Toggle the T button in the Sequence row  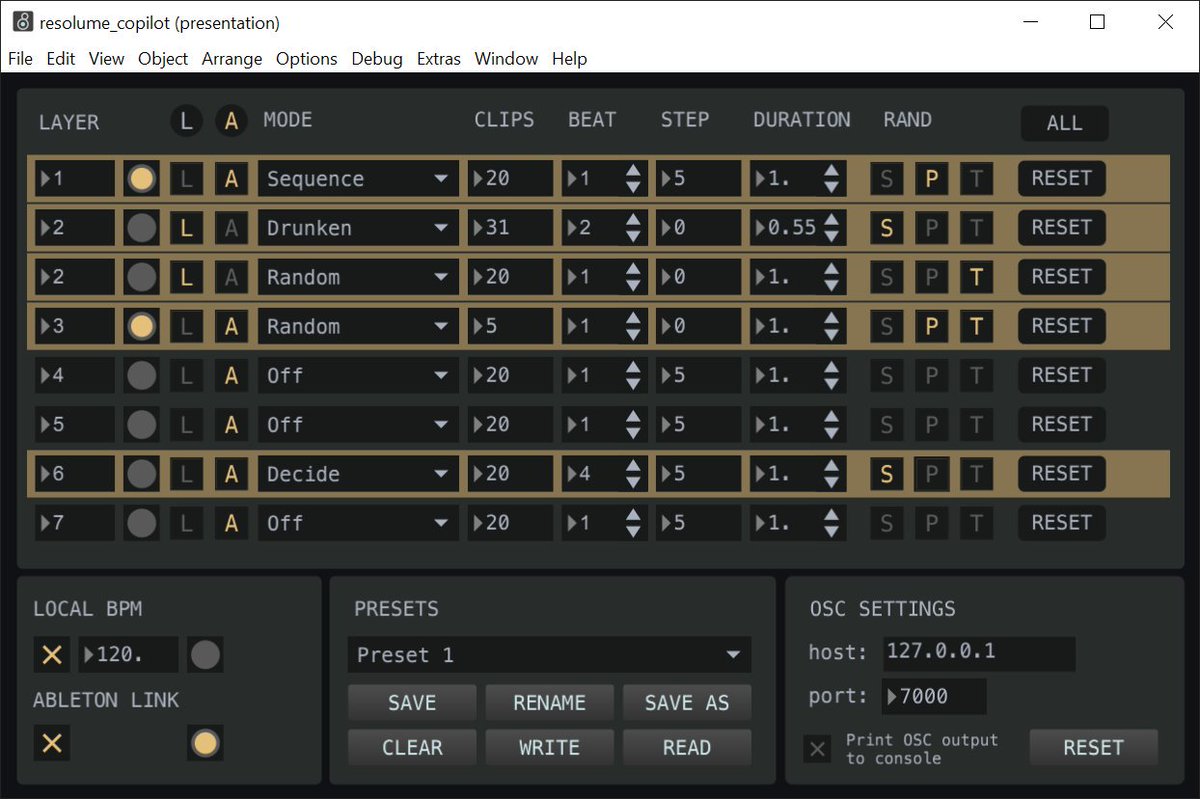pos(977,179)
